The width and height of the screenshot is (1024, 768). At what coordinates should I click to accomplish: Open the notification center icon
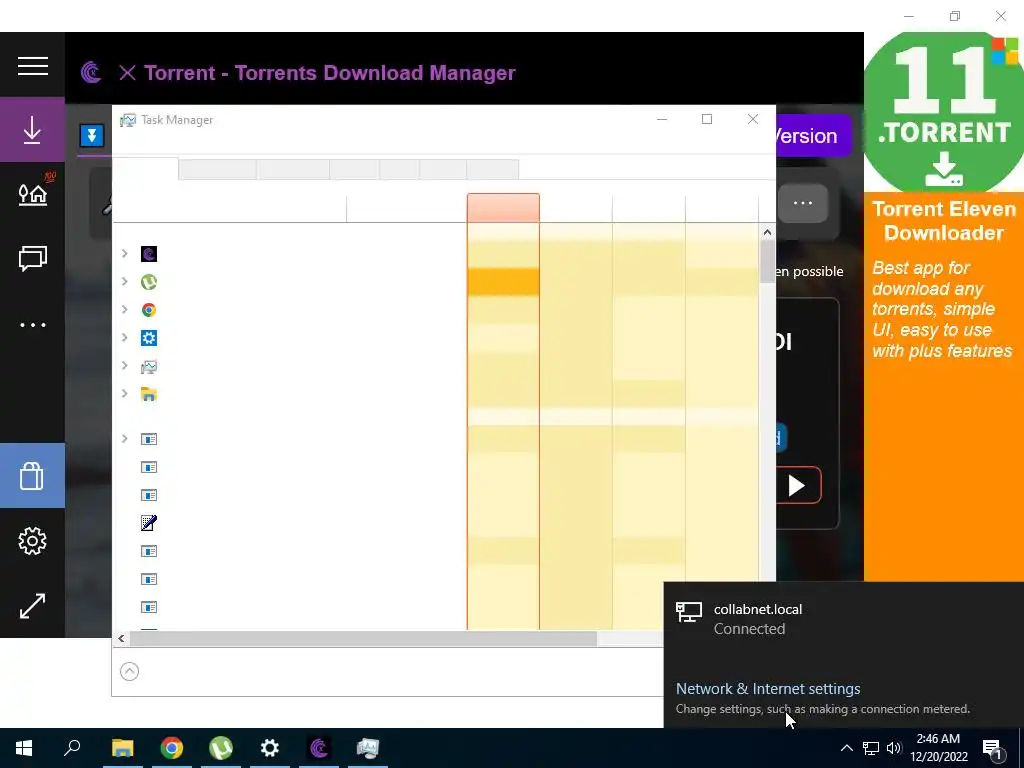[x=993, y=748]
